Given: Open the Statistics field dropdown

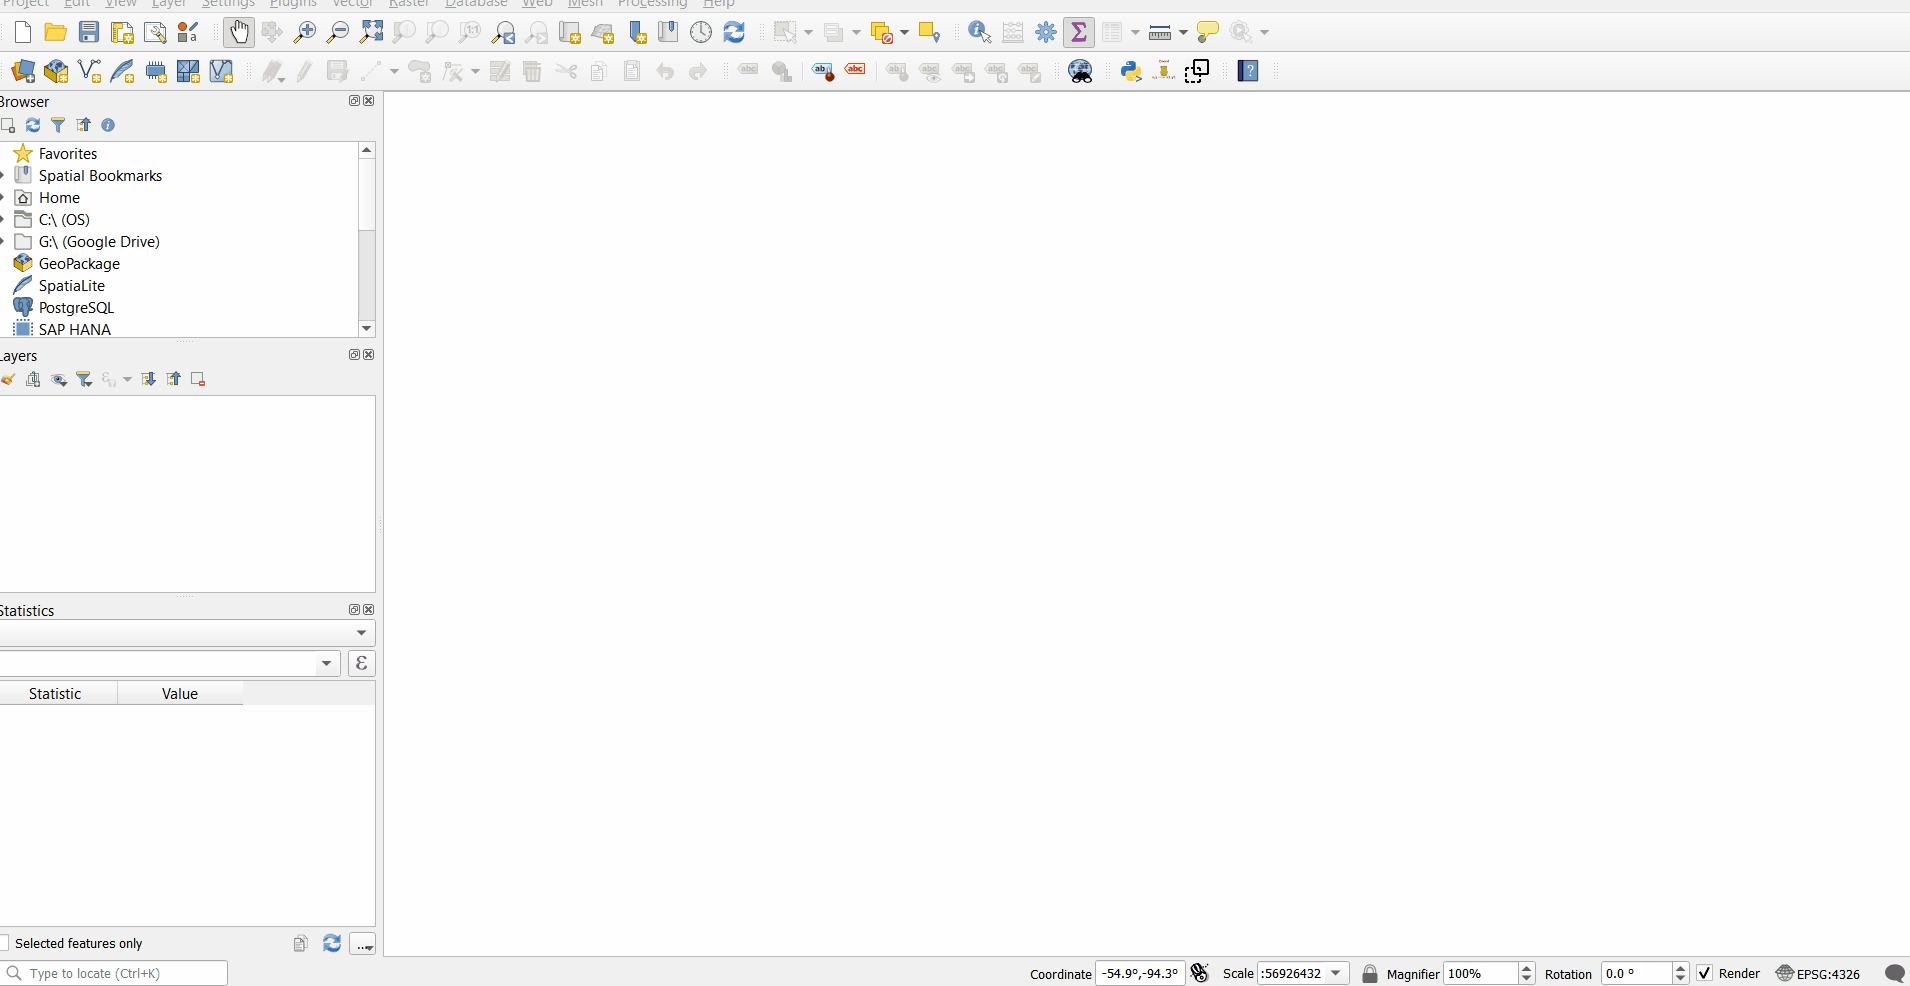Looking at the screenshot, I should (x=326, y=664).
